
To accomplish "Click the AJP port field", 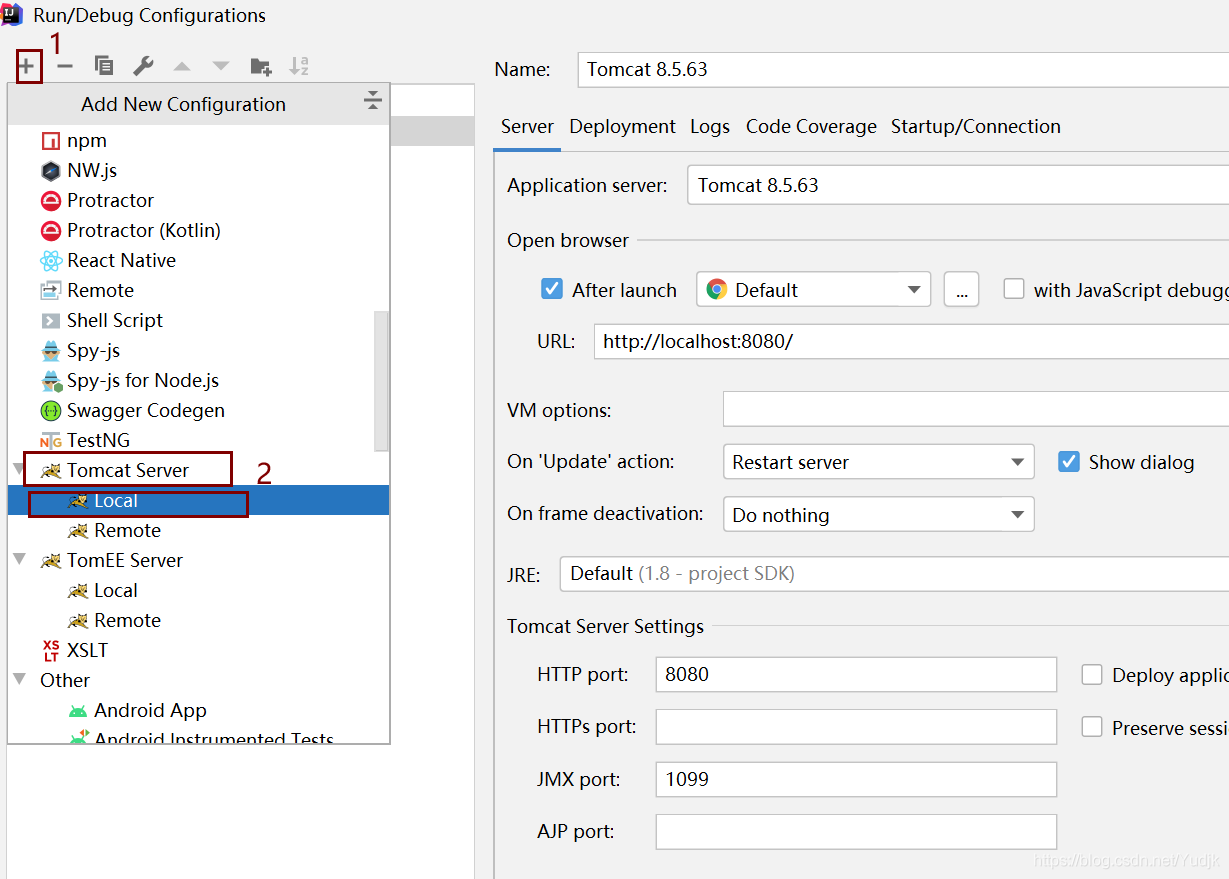I will click(856, 831).
